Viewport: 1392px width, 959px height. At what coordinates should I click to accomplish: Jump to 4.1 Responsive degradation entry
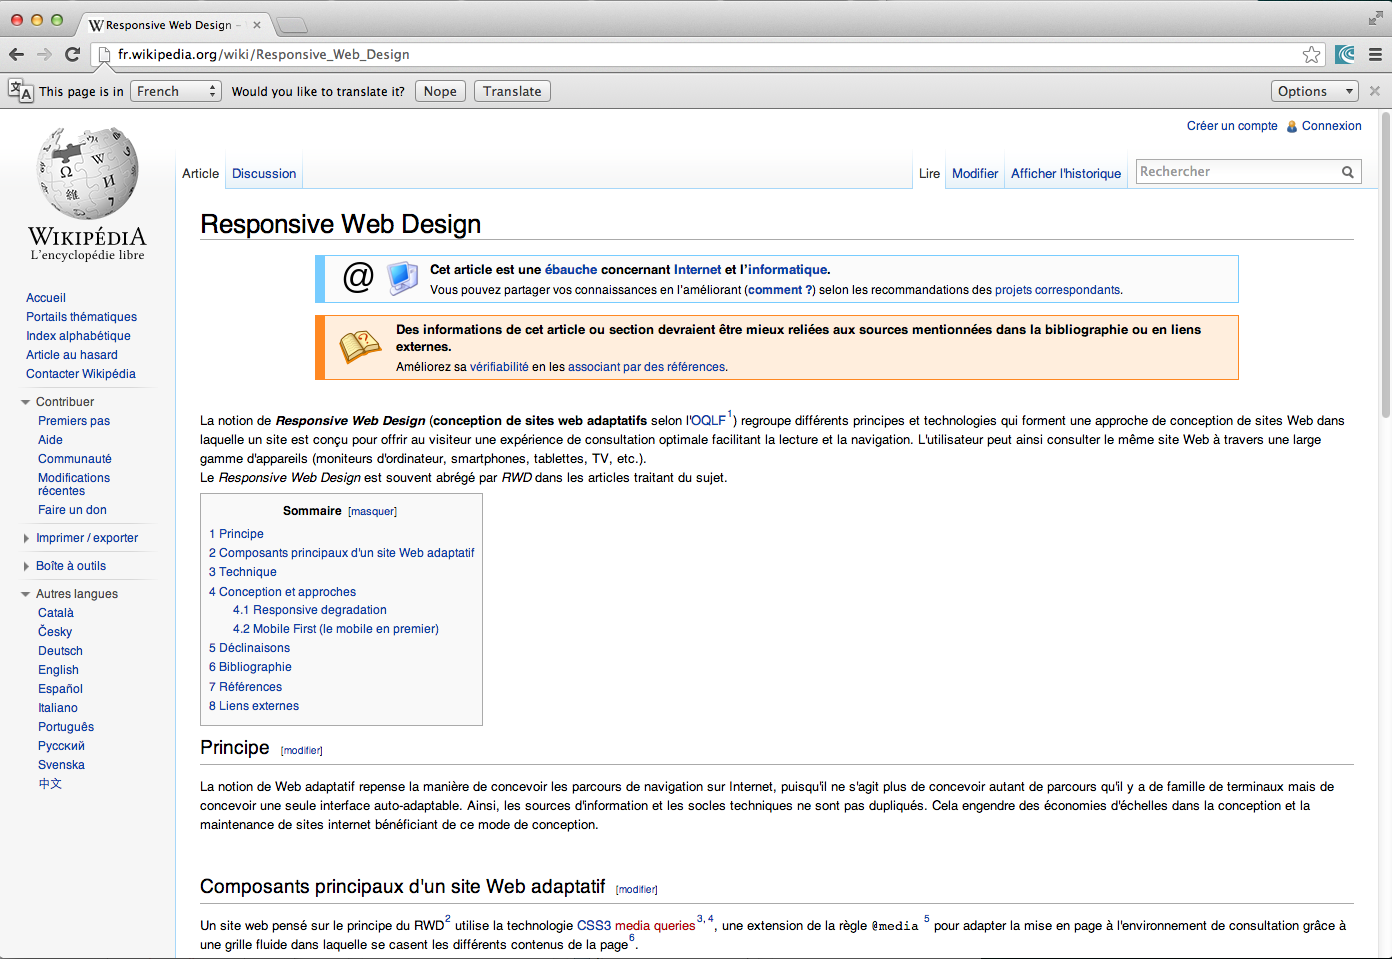[310, 610]
